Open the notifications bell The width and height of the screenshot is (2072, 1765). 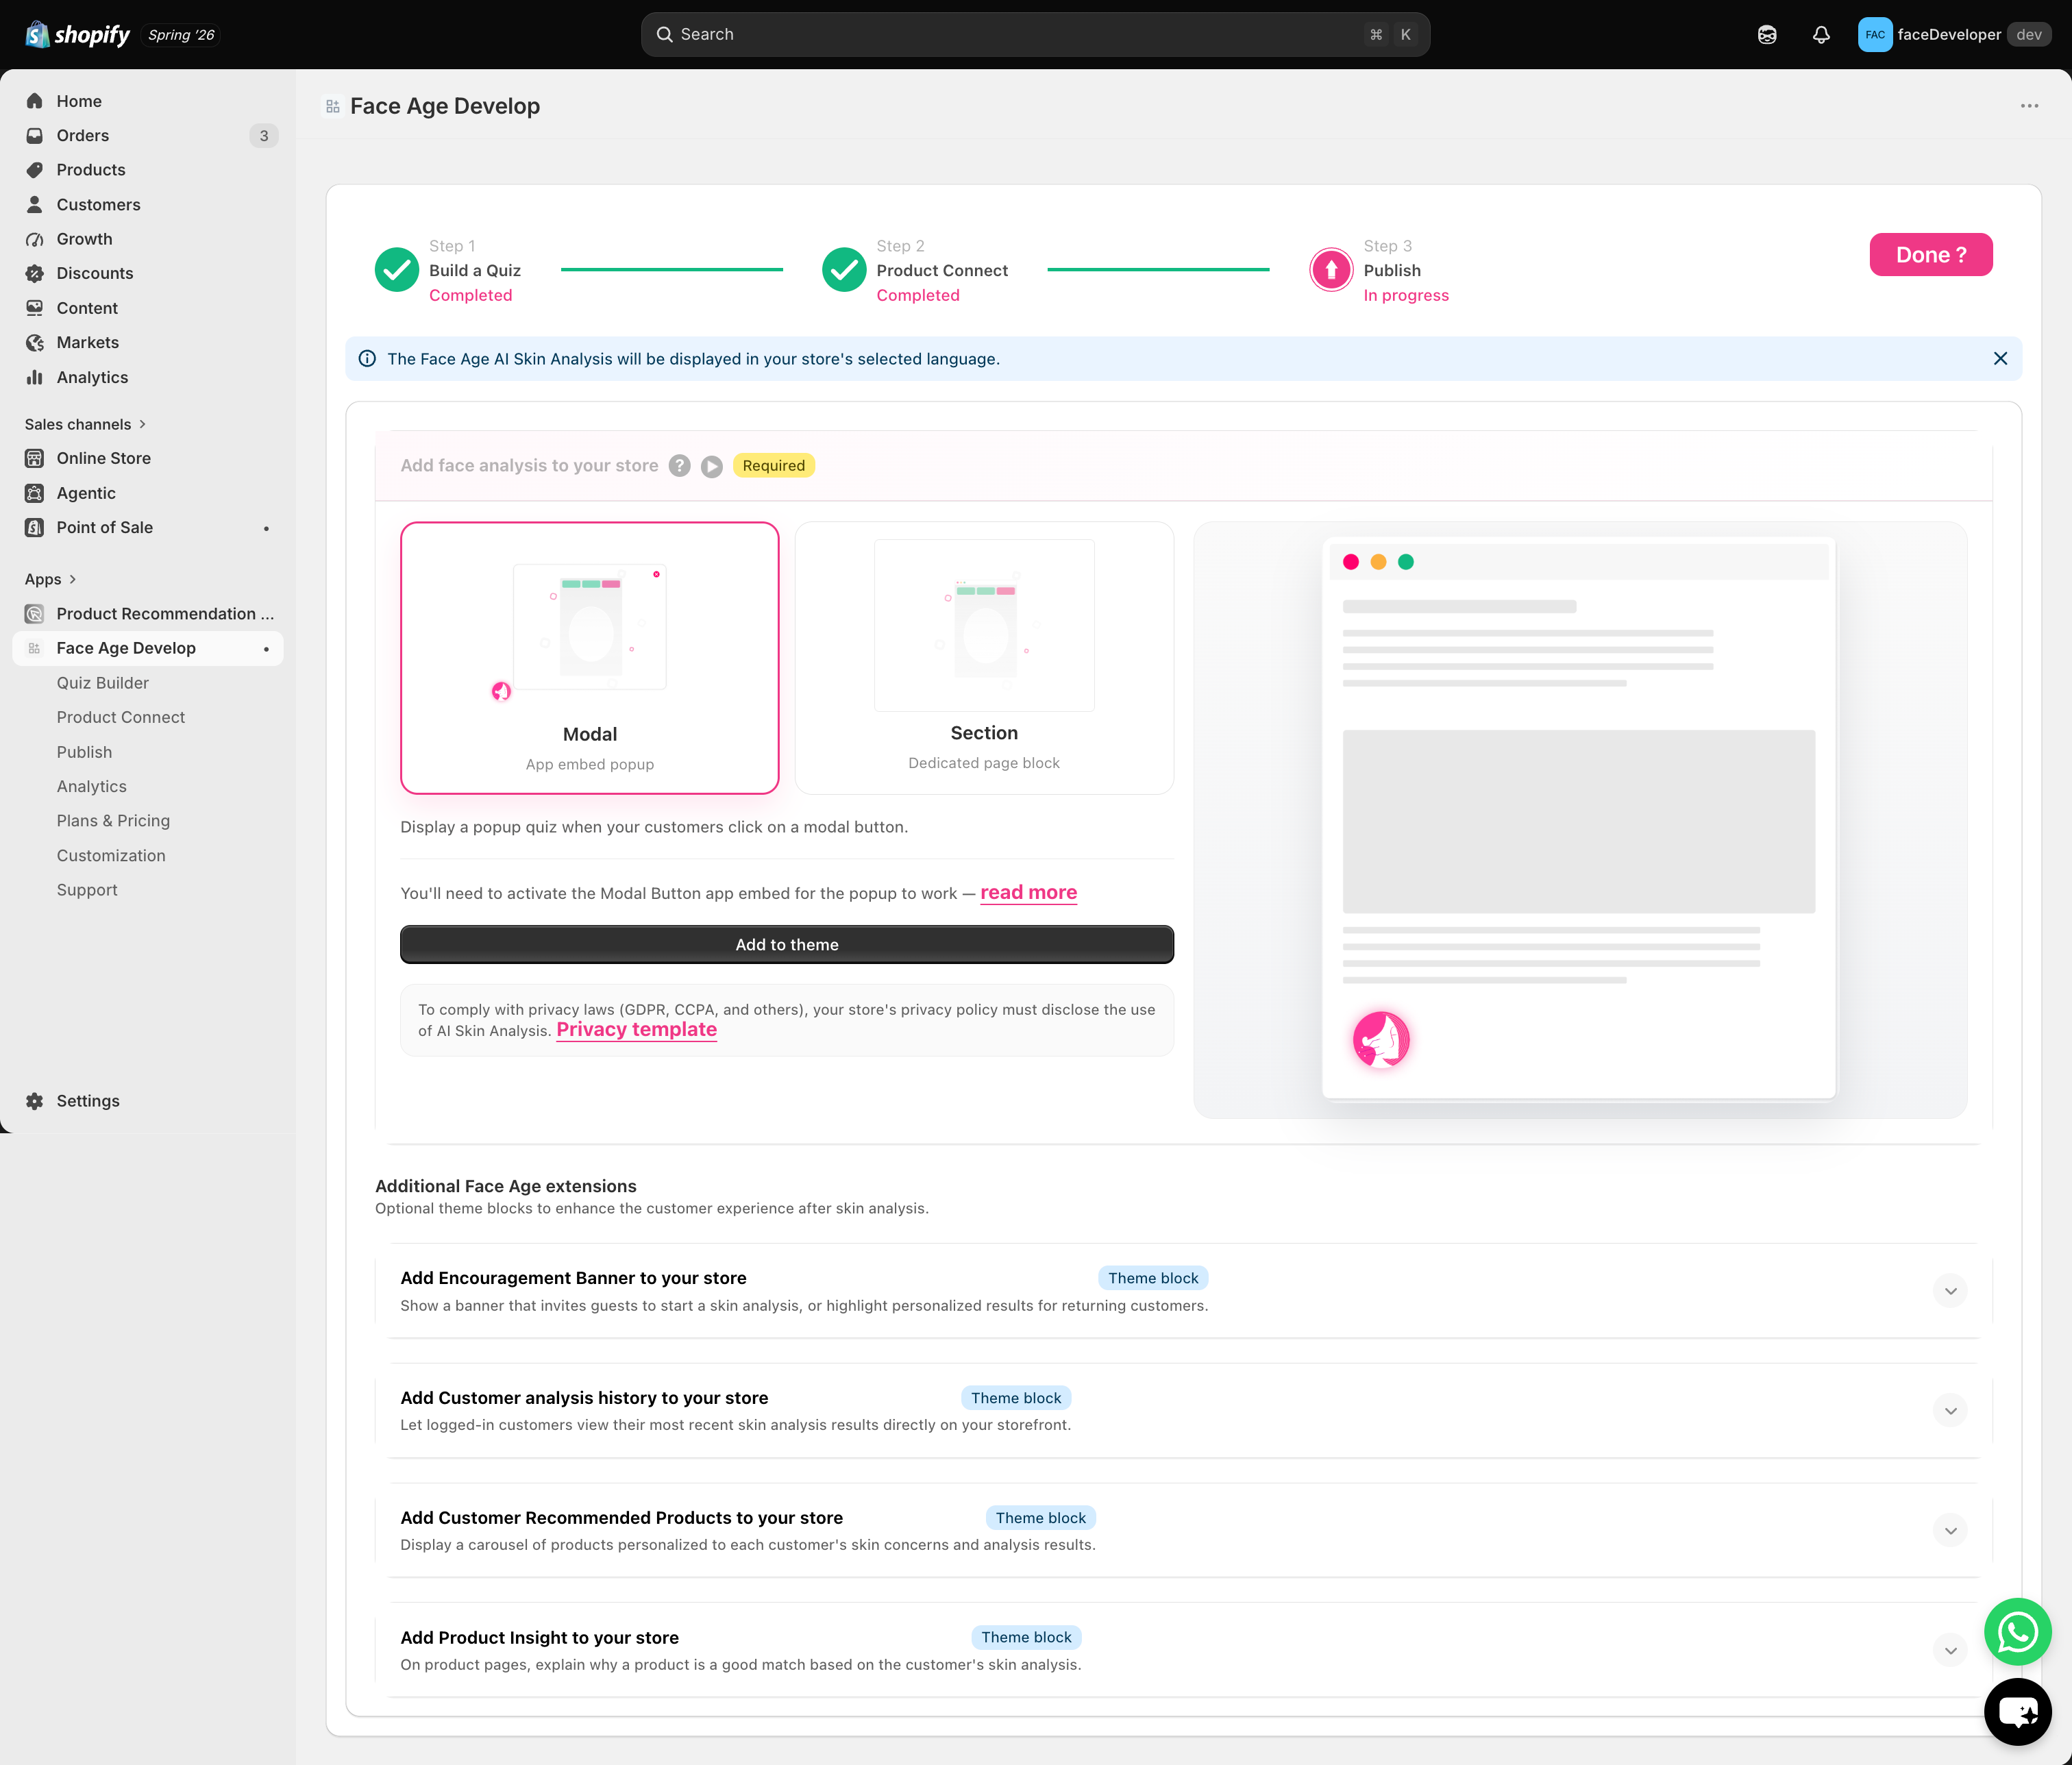[x=1821, y=34]
